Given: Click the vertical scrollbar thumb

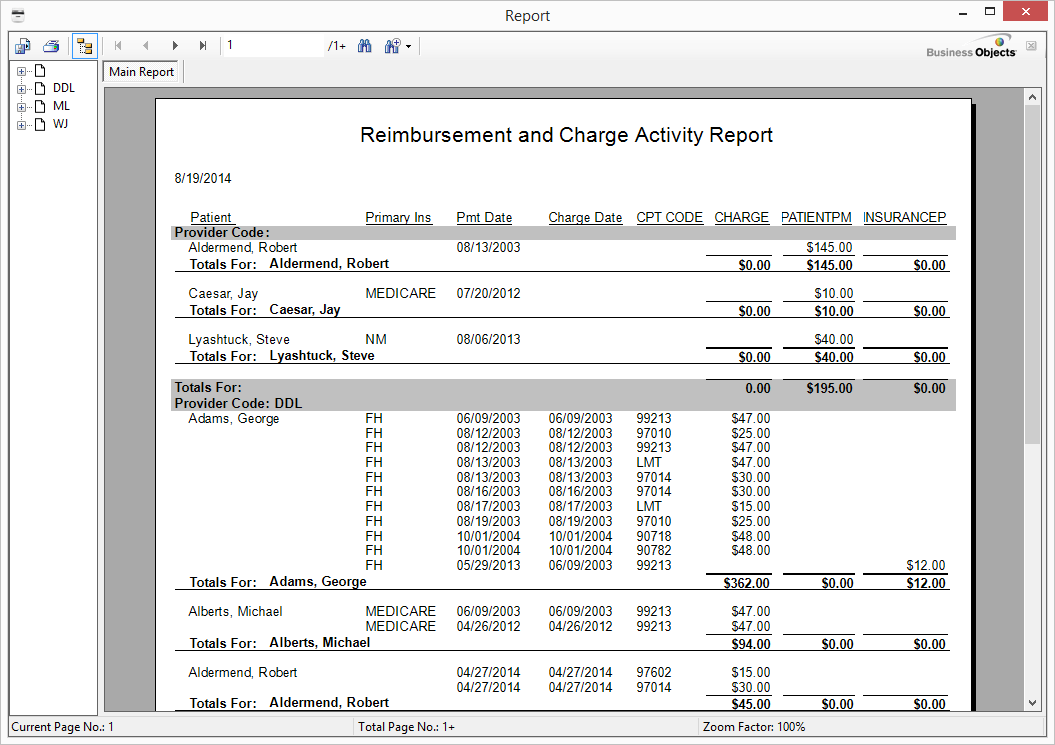Looking at the screenshot, I should (x=1032, y=274).
